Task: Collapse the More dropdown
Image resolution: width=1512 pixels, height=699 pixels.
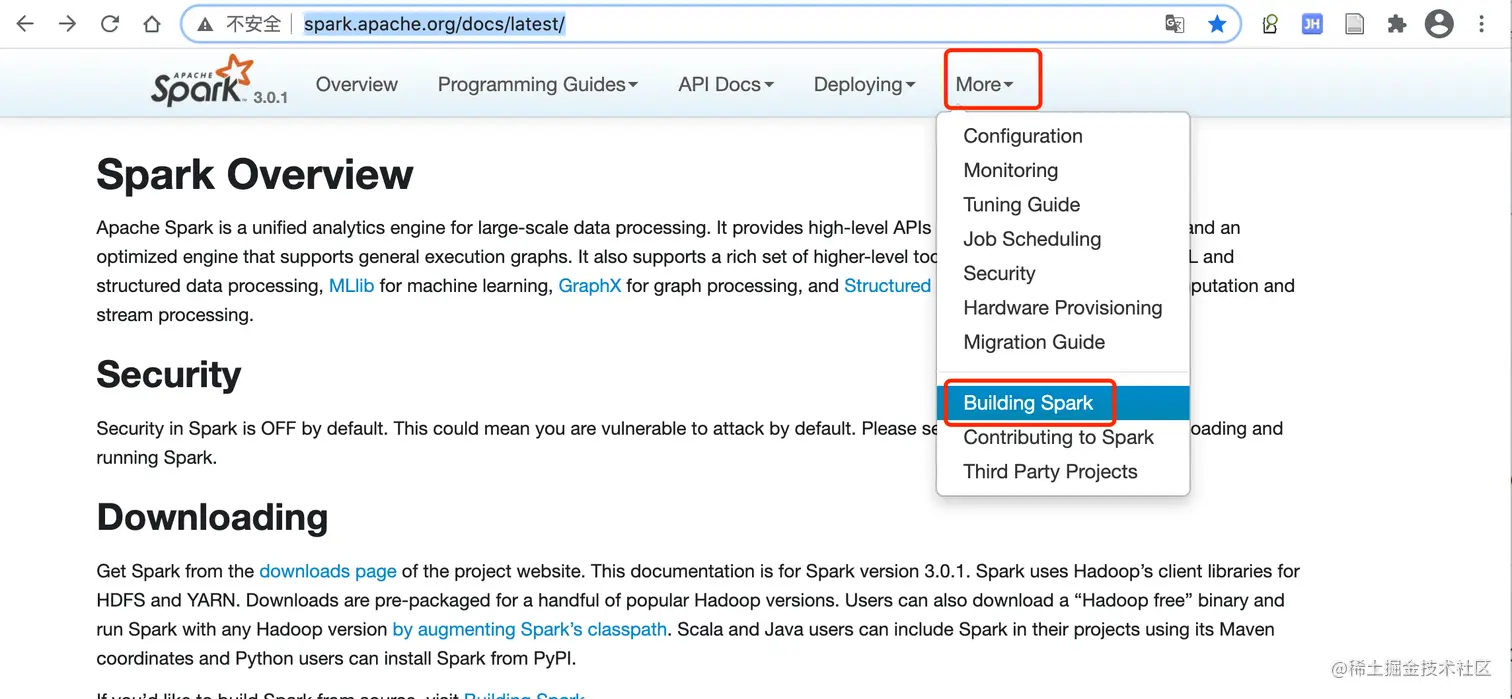Action: [985, 85]
